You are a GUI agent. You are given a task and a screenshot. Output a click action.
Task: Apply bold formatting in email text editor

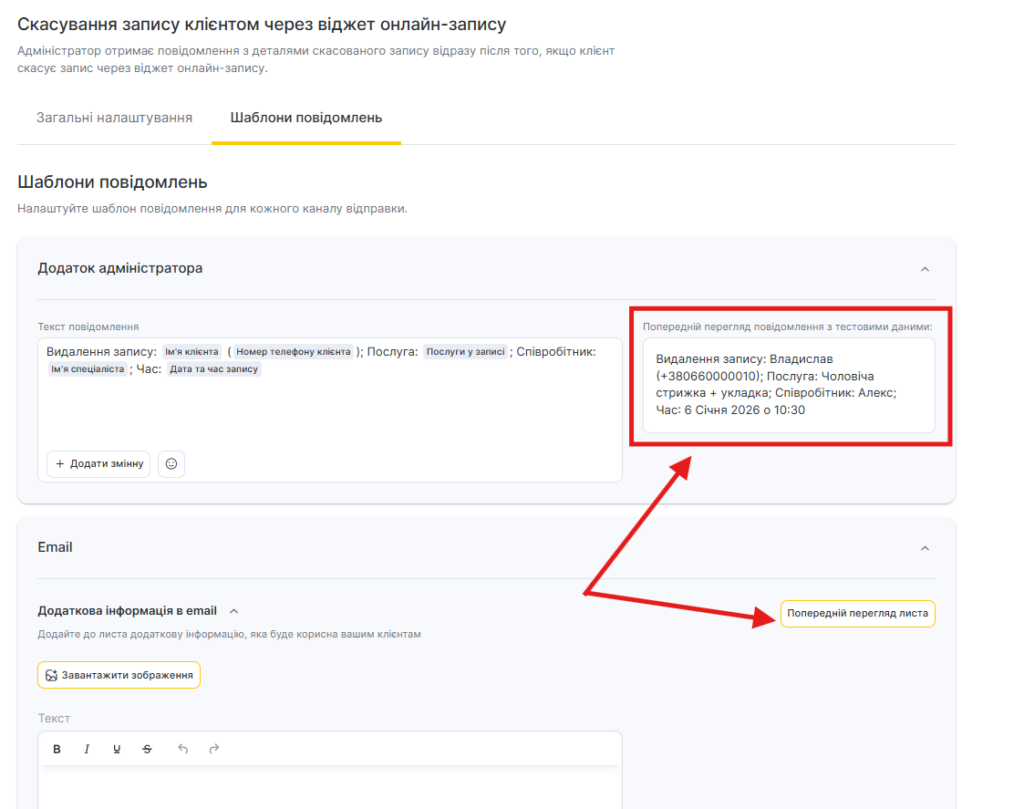(57, 749)
